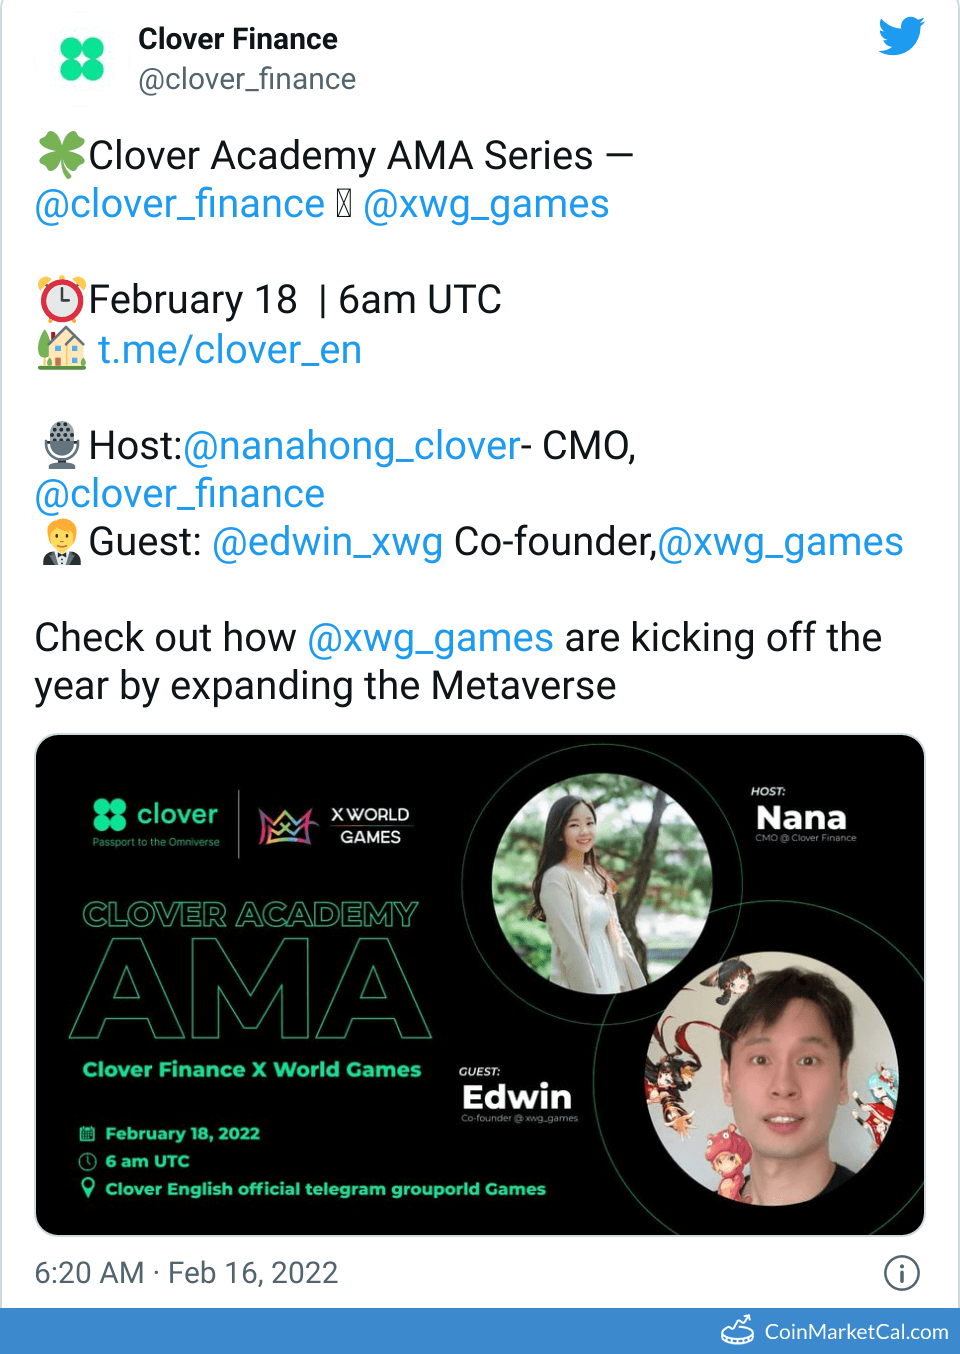Image resolution: width=960 pixels, height=1354 pixels.
Task: Click the tweet info icon
Action: point(901,1273)
